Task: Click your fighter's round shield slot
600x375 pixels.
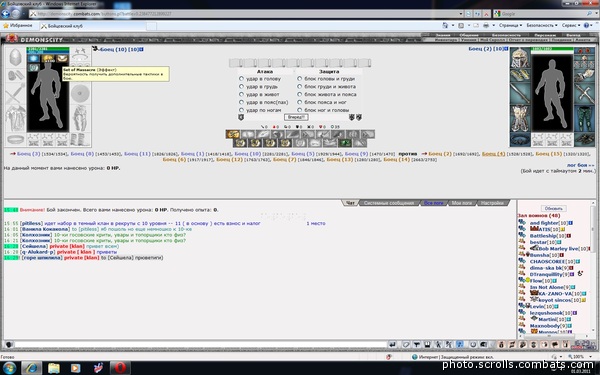Action: point(80,93)
